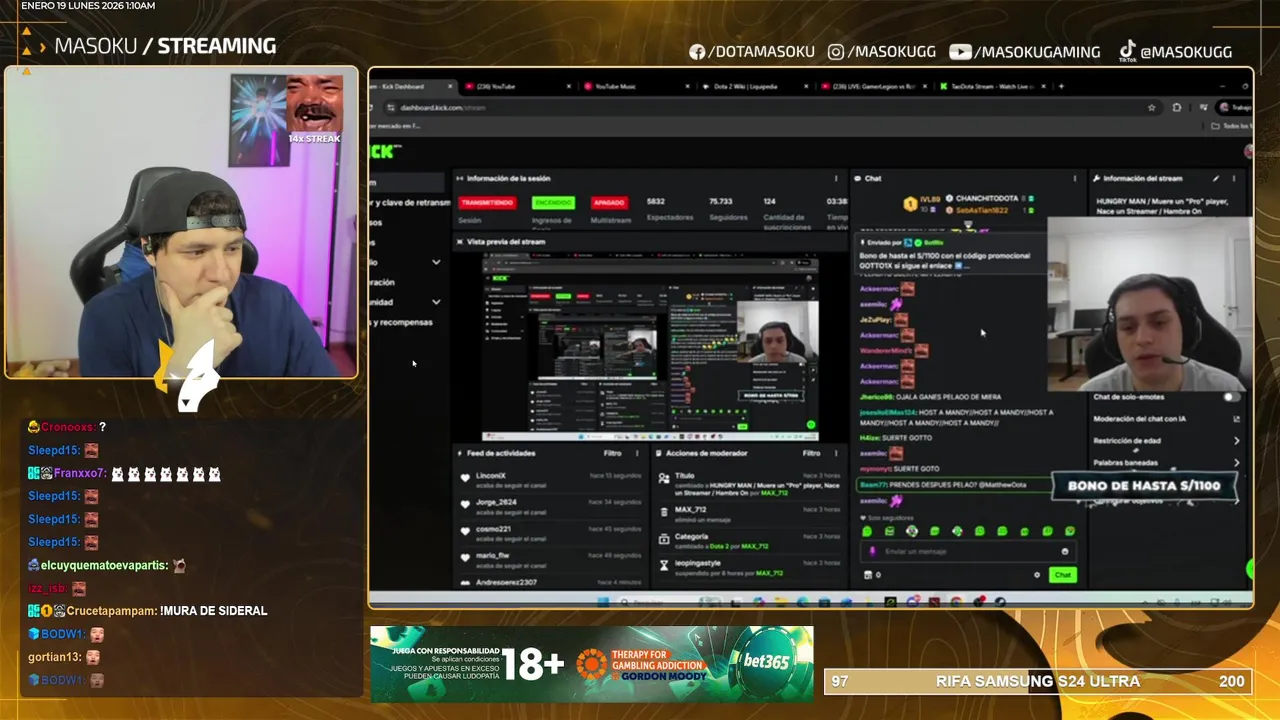The image size is (1280, 720).
Task: Click '!MURA DE SIDERAL' message in overlay chat
Action: click(x=213, y=611)
